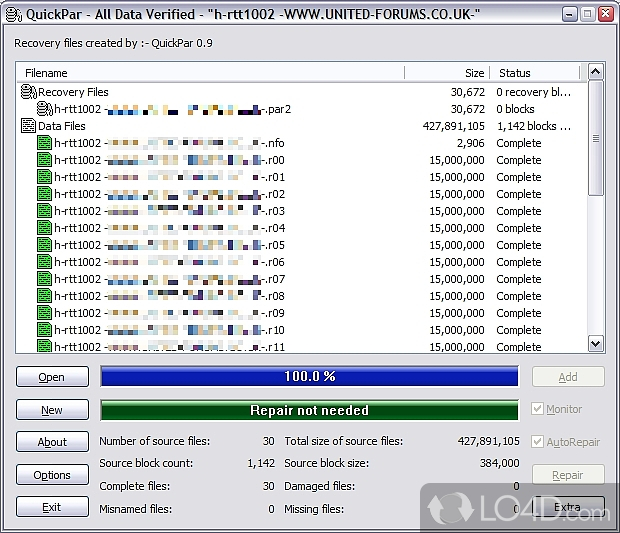620x533 pixels.
Task: Click the green Repair not needed bar
Action: pos(309,410)
